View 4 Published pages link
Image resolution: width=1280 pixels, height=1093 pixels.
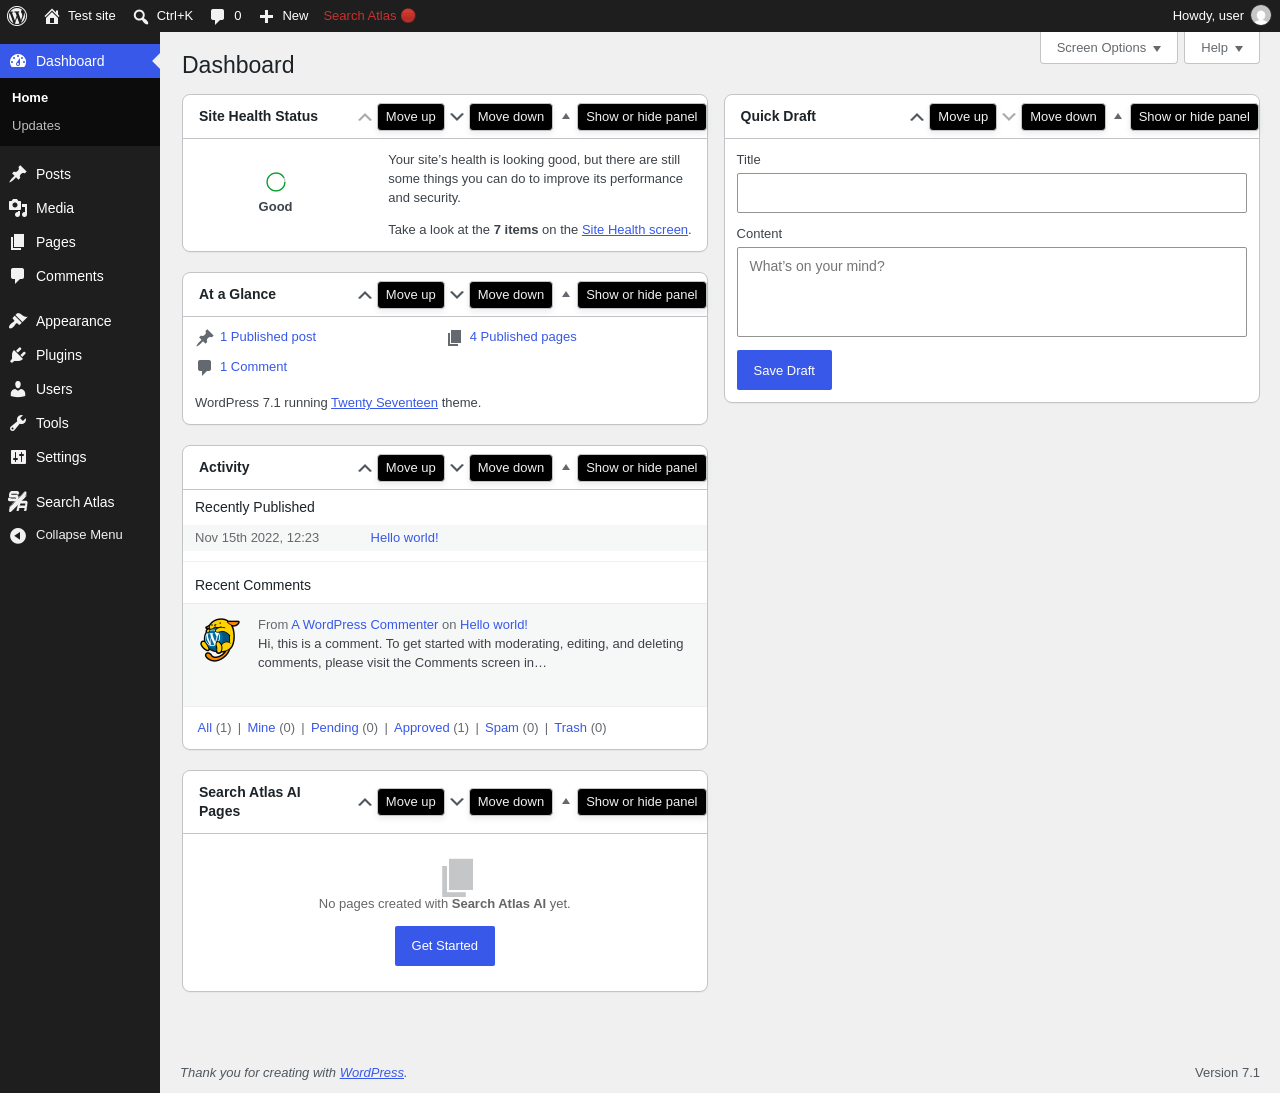pos(523,337)
